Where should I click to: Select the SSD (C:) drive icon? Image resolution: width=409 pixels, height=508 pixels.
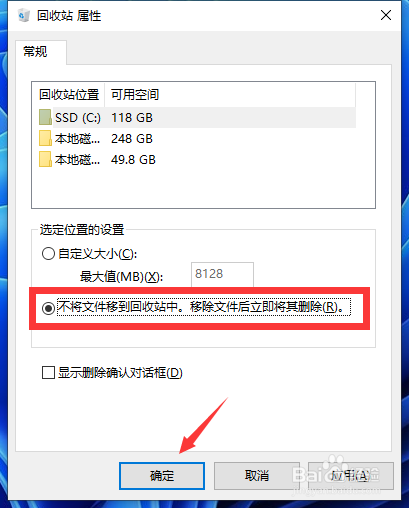[45, 117]
